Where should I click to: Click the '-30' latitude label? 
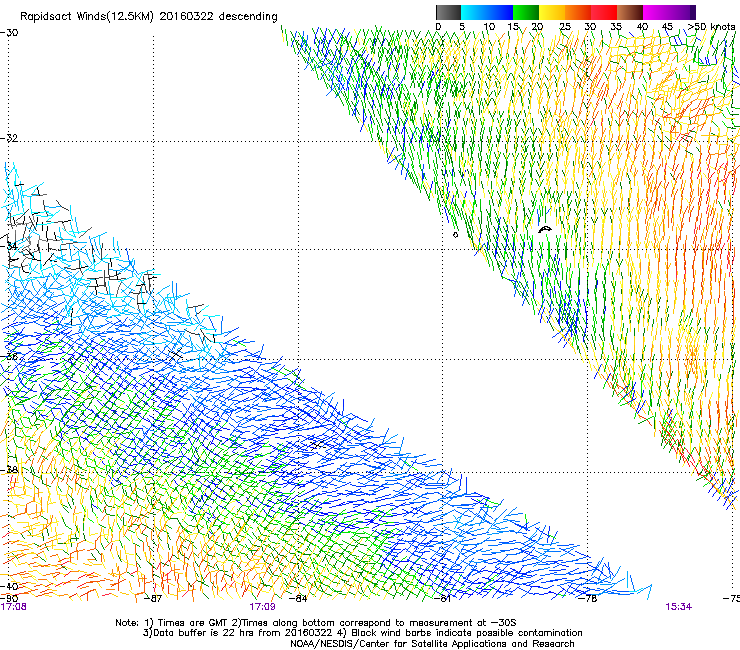click(x=9, y=33)
